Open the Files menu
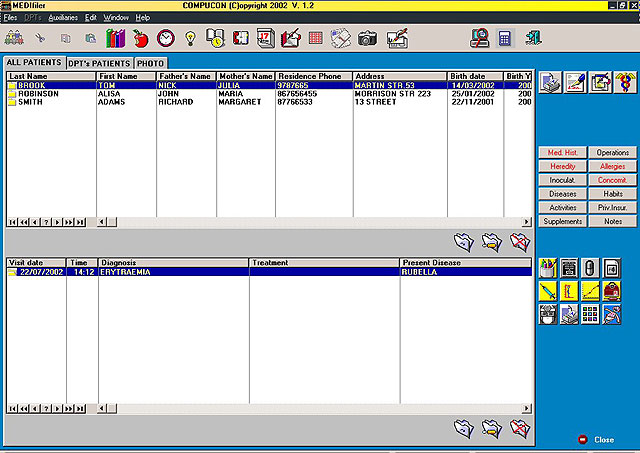 (11, 18)
